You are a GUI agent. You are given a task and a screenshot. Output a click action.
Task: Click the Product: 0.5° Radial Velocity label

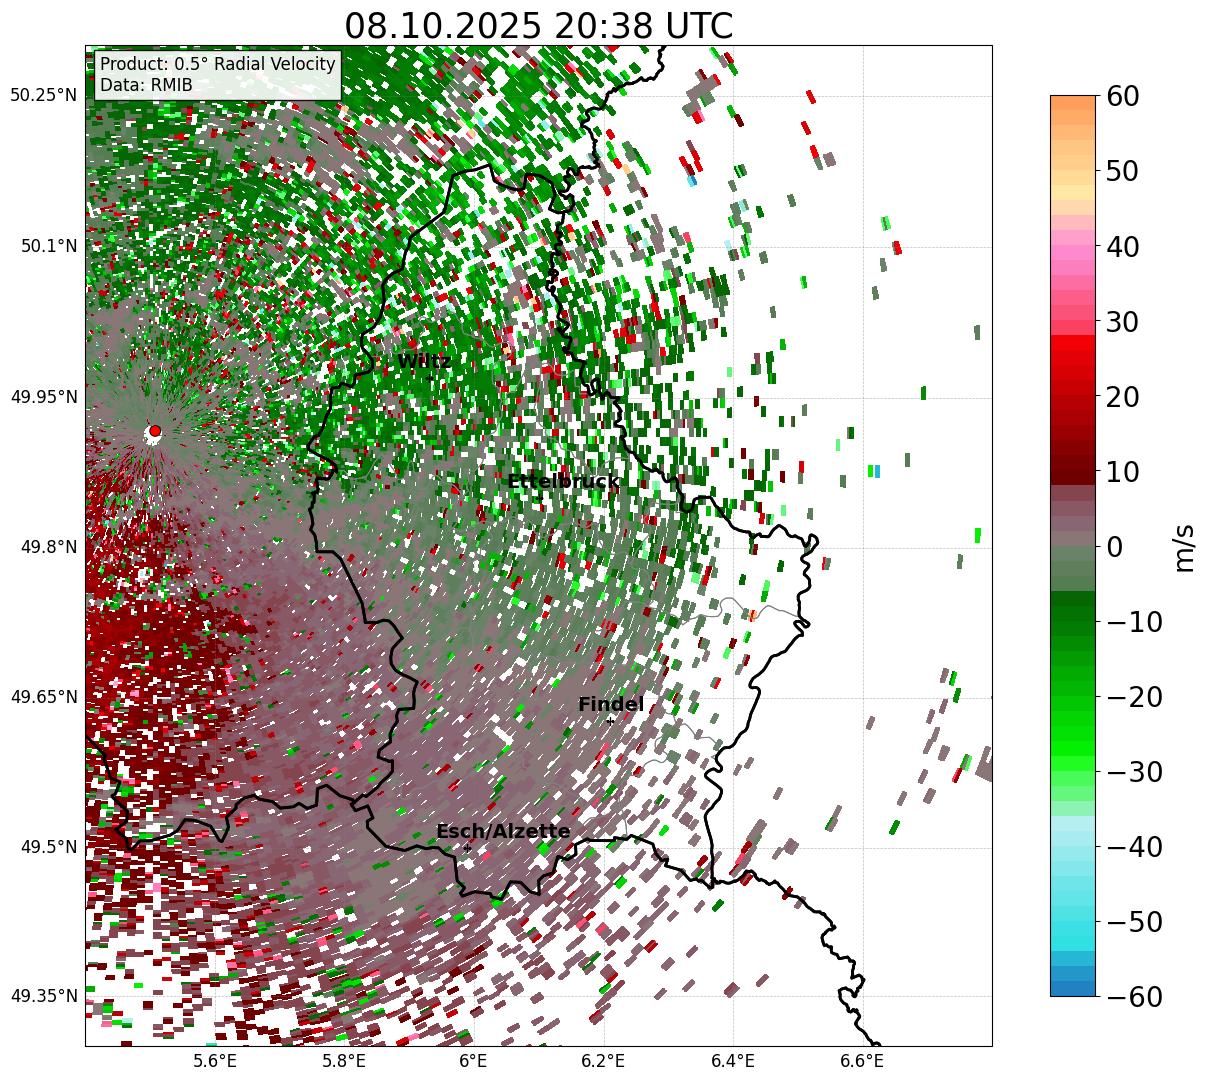tap(218, 65)
